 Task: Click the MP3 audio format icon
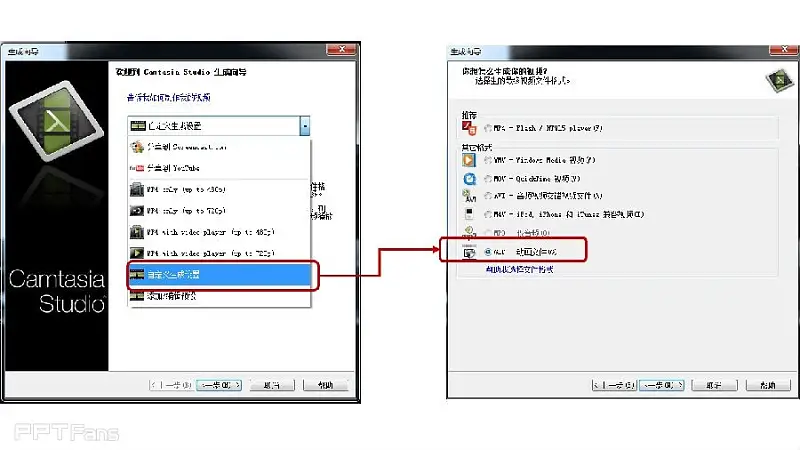tap(469, 233)
